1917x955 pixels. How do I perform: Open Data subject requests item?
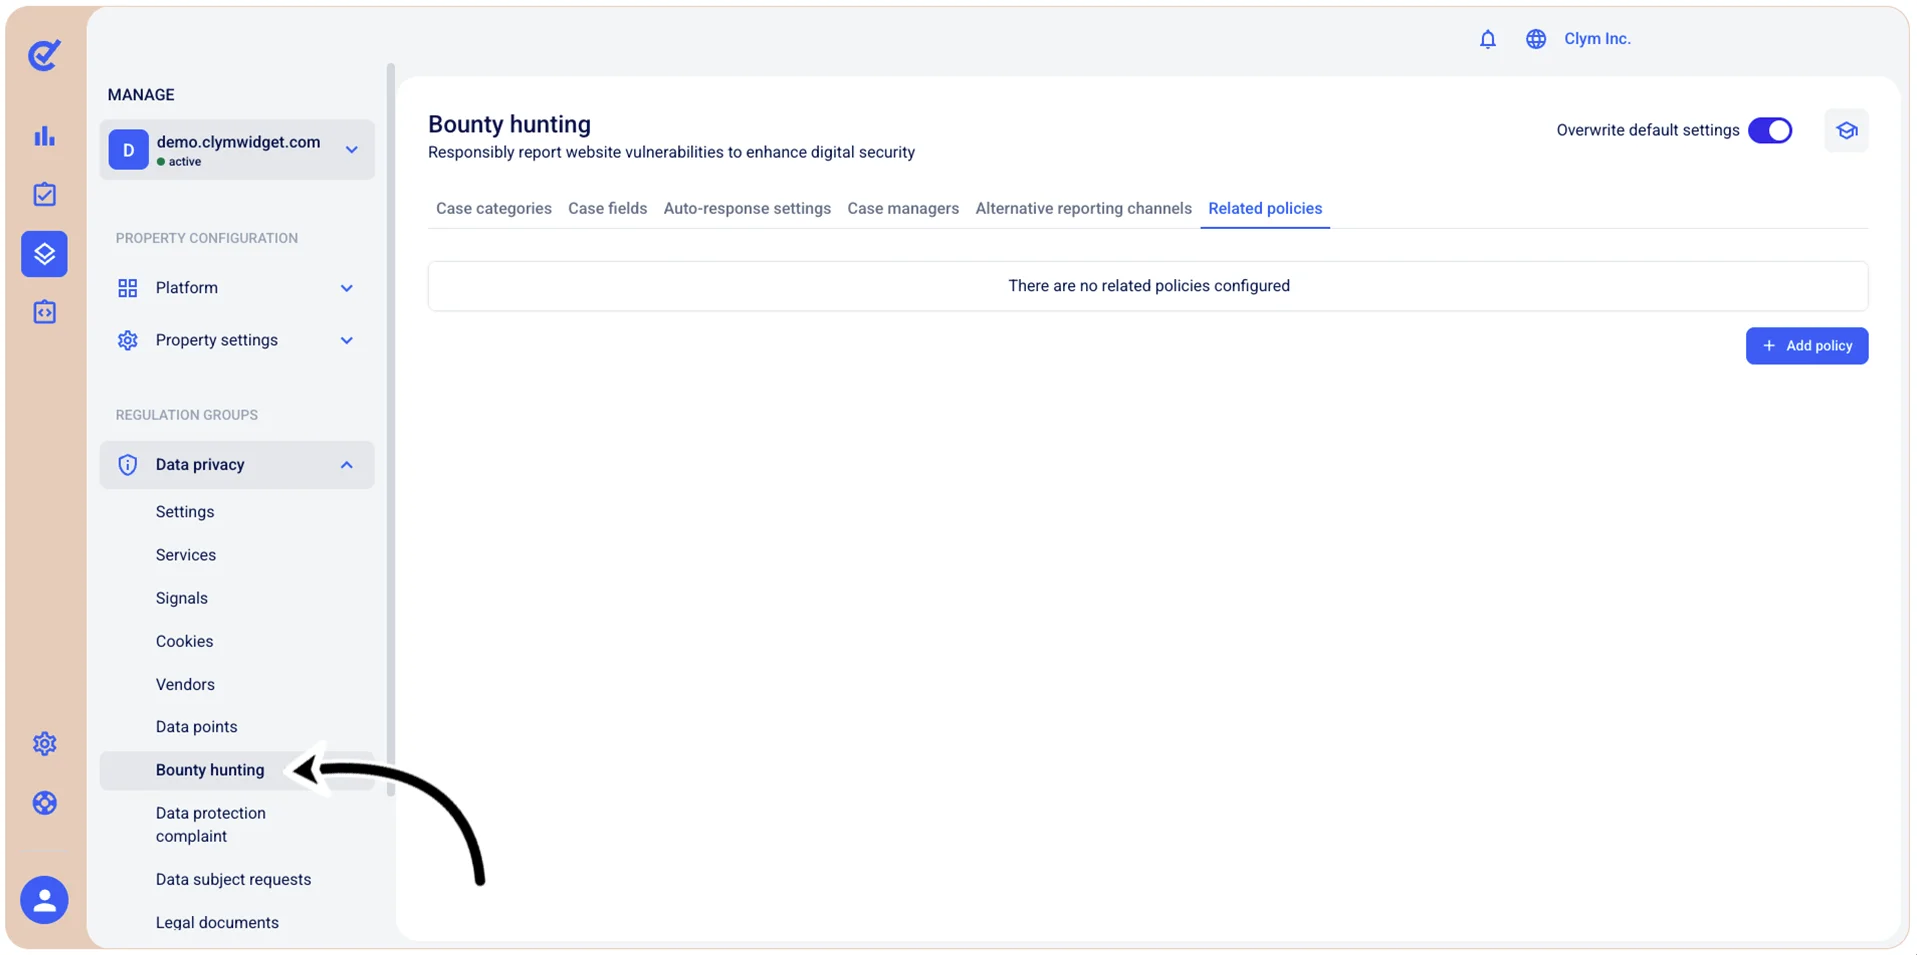coord(234,880)
